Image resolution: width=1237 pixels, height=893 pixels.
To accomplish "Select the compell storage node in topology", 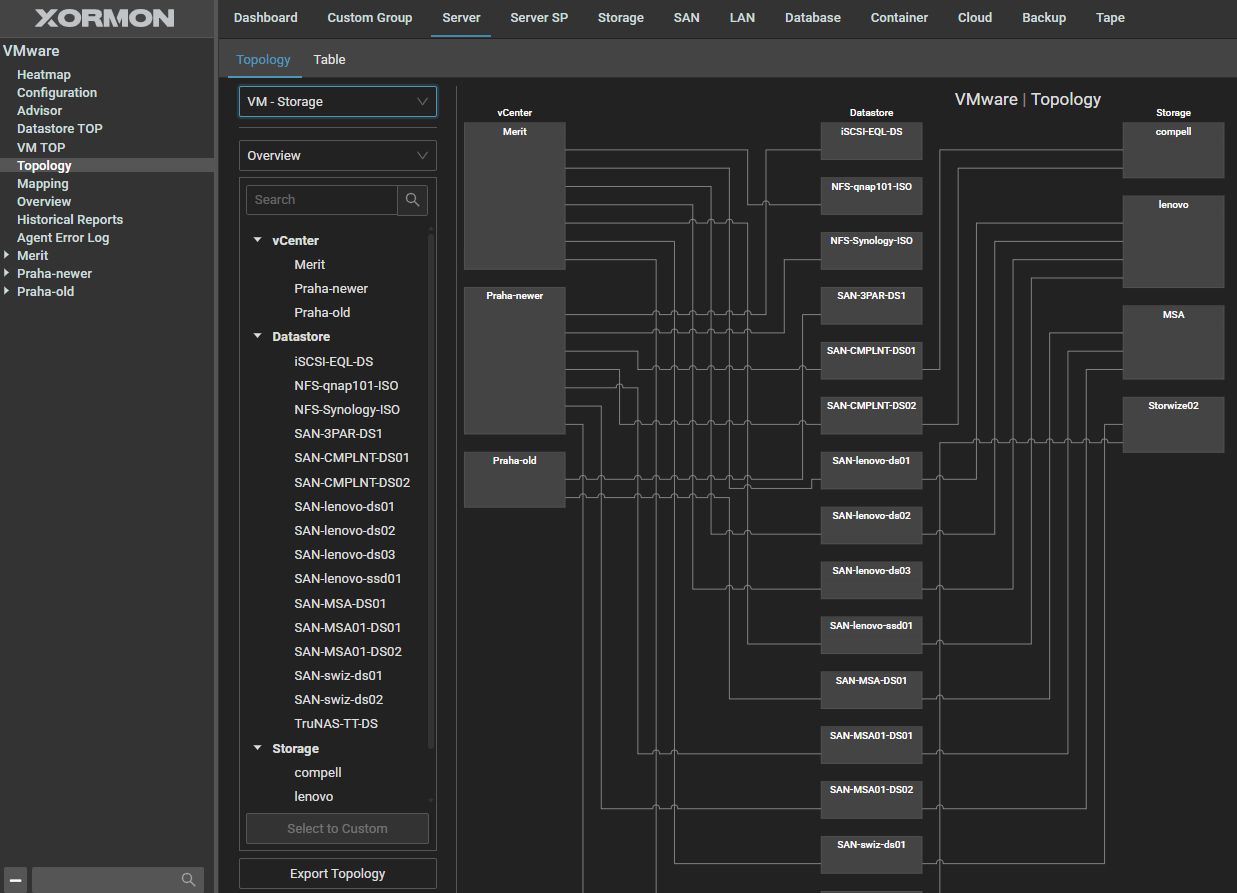I will coord(1173,150).
